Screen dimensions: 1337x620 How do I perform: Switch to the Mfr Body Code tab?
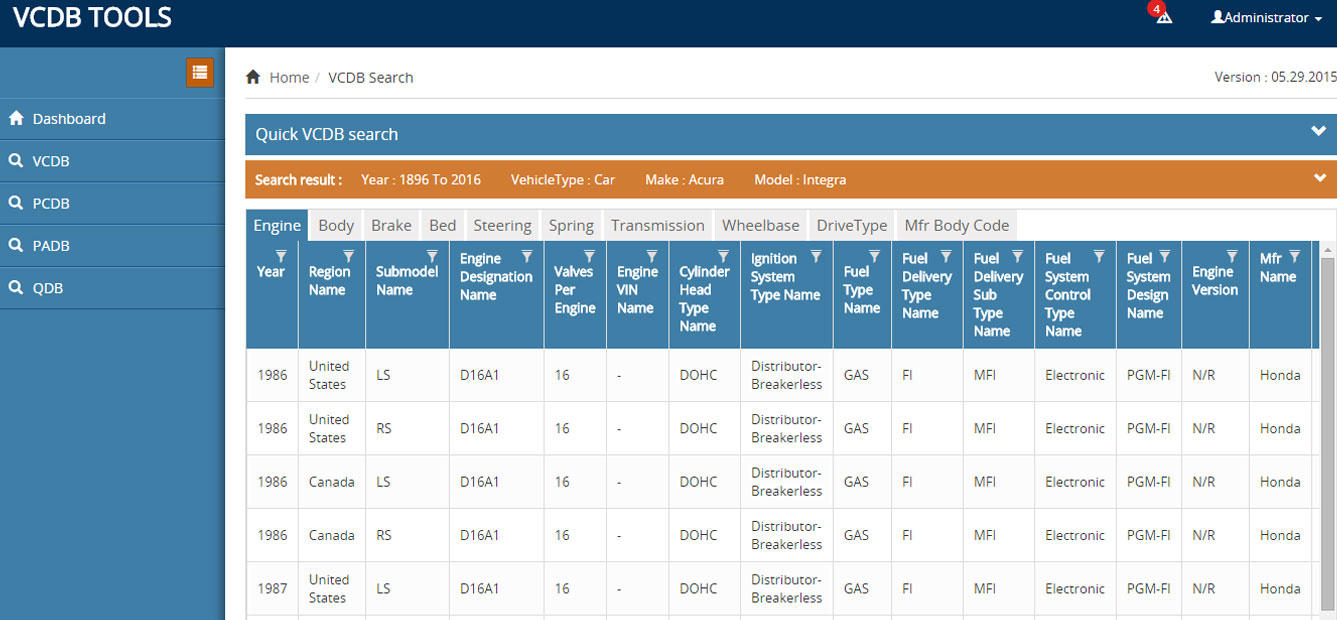pos(957,225)
